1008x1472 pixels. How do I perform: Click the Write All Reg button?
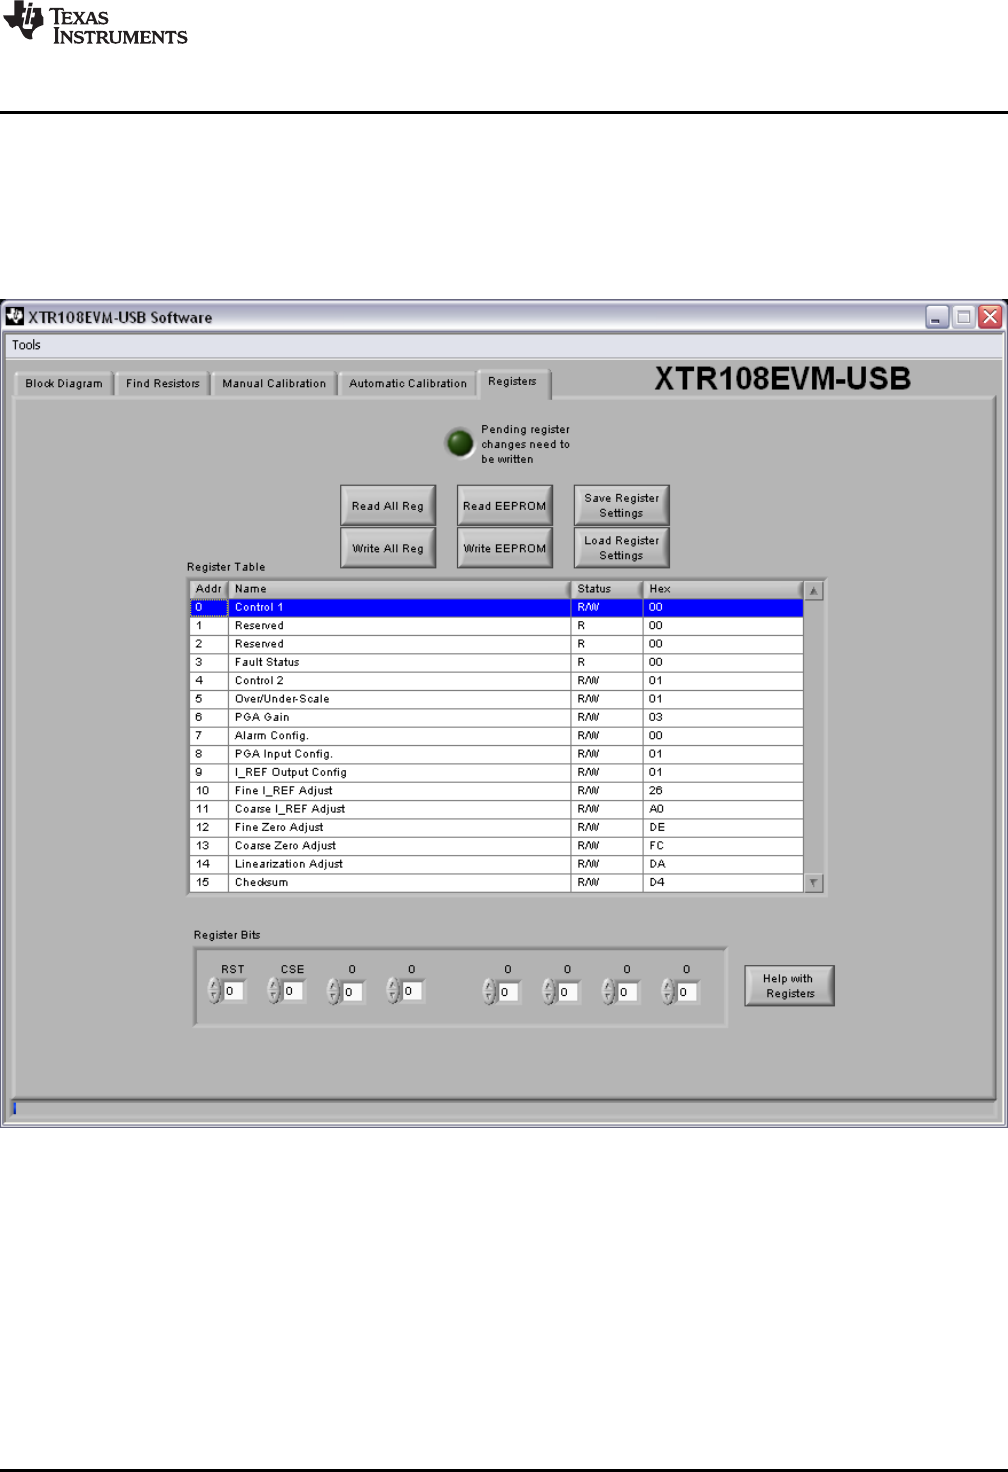[388, 548]
